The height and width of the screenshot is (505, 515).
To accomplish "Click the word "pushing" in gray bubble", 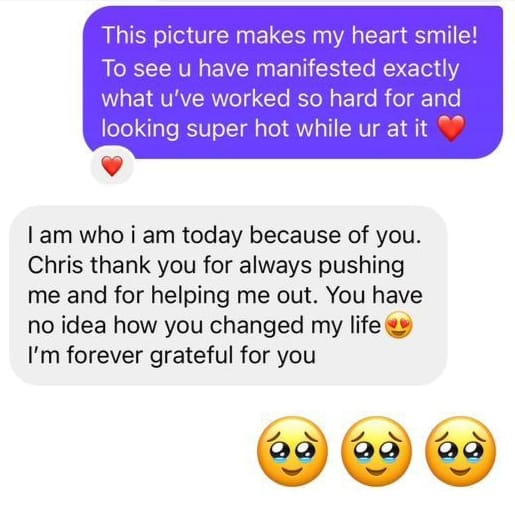I will tap(361, 266).
